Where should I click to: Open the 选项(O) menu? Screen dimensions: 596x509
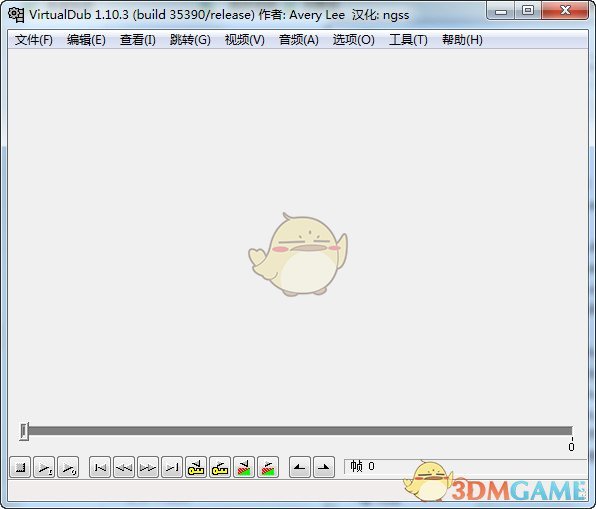[353, 40]
